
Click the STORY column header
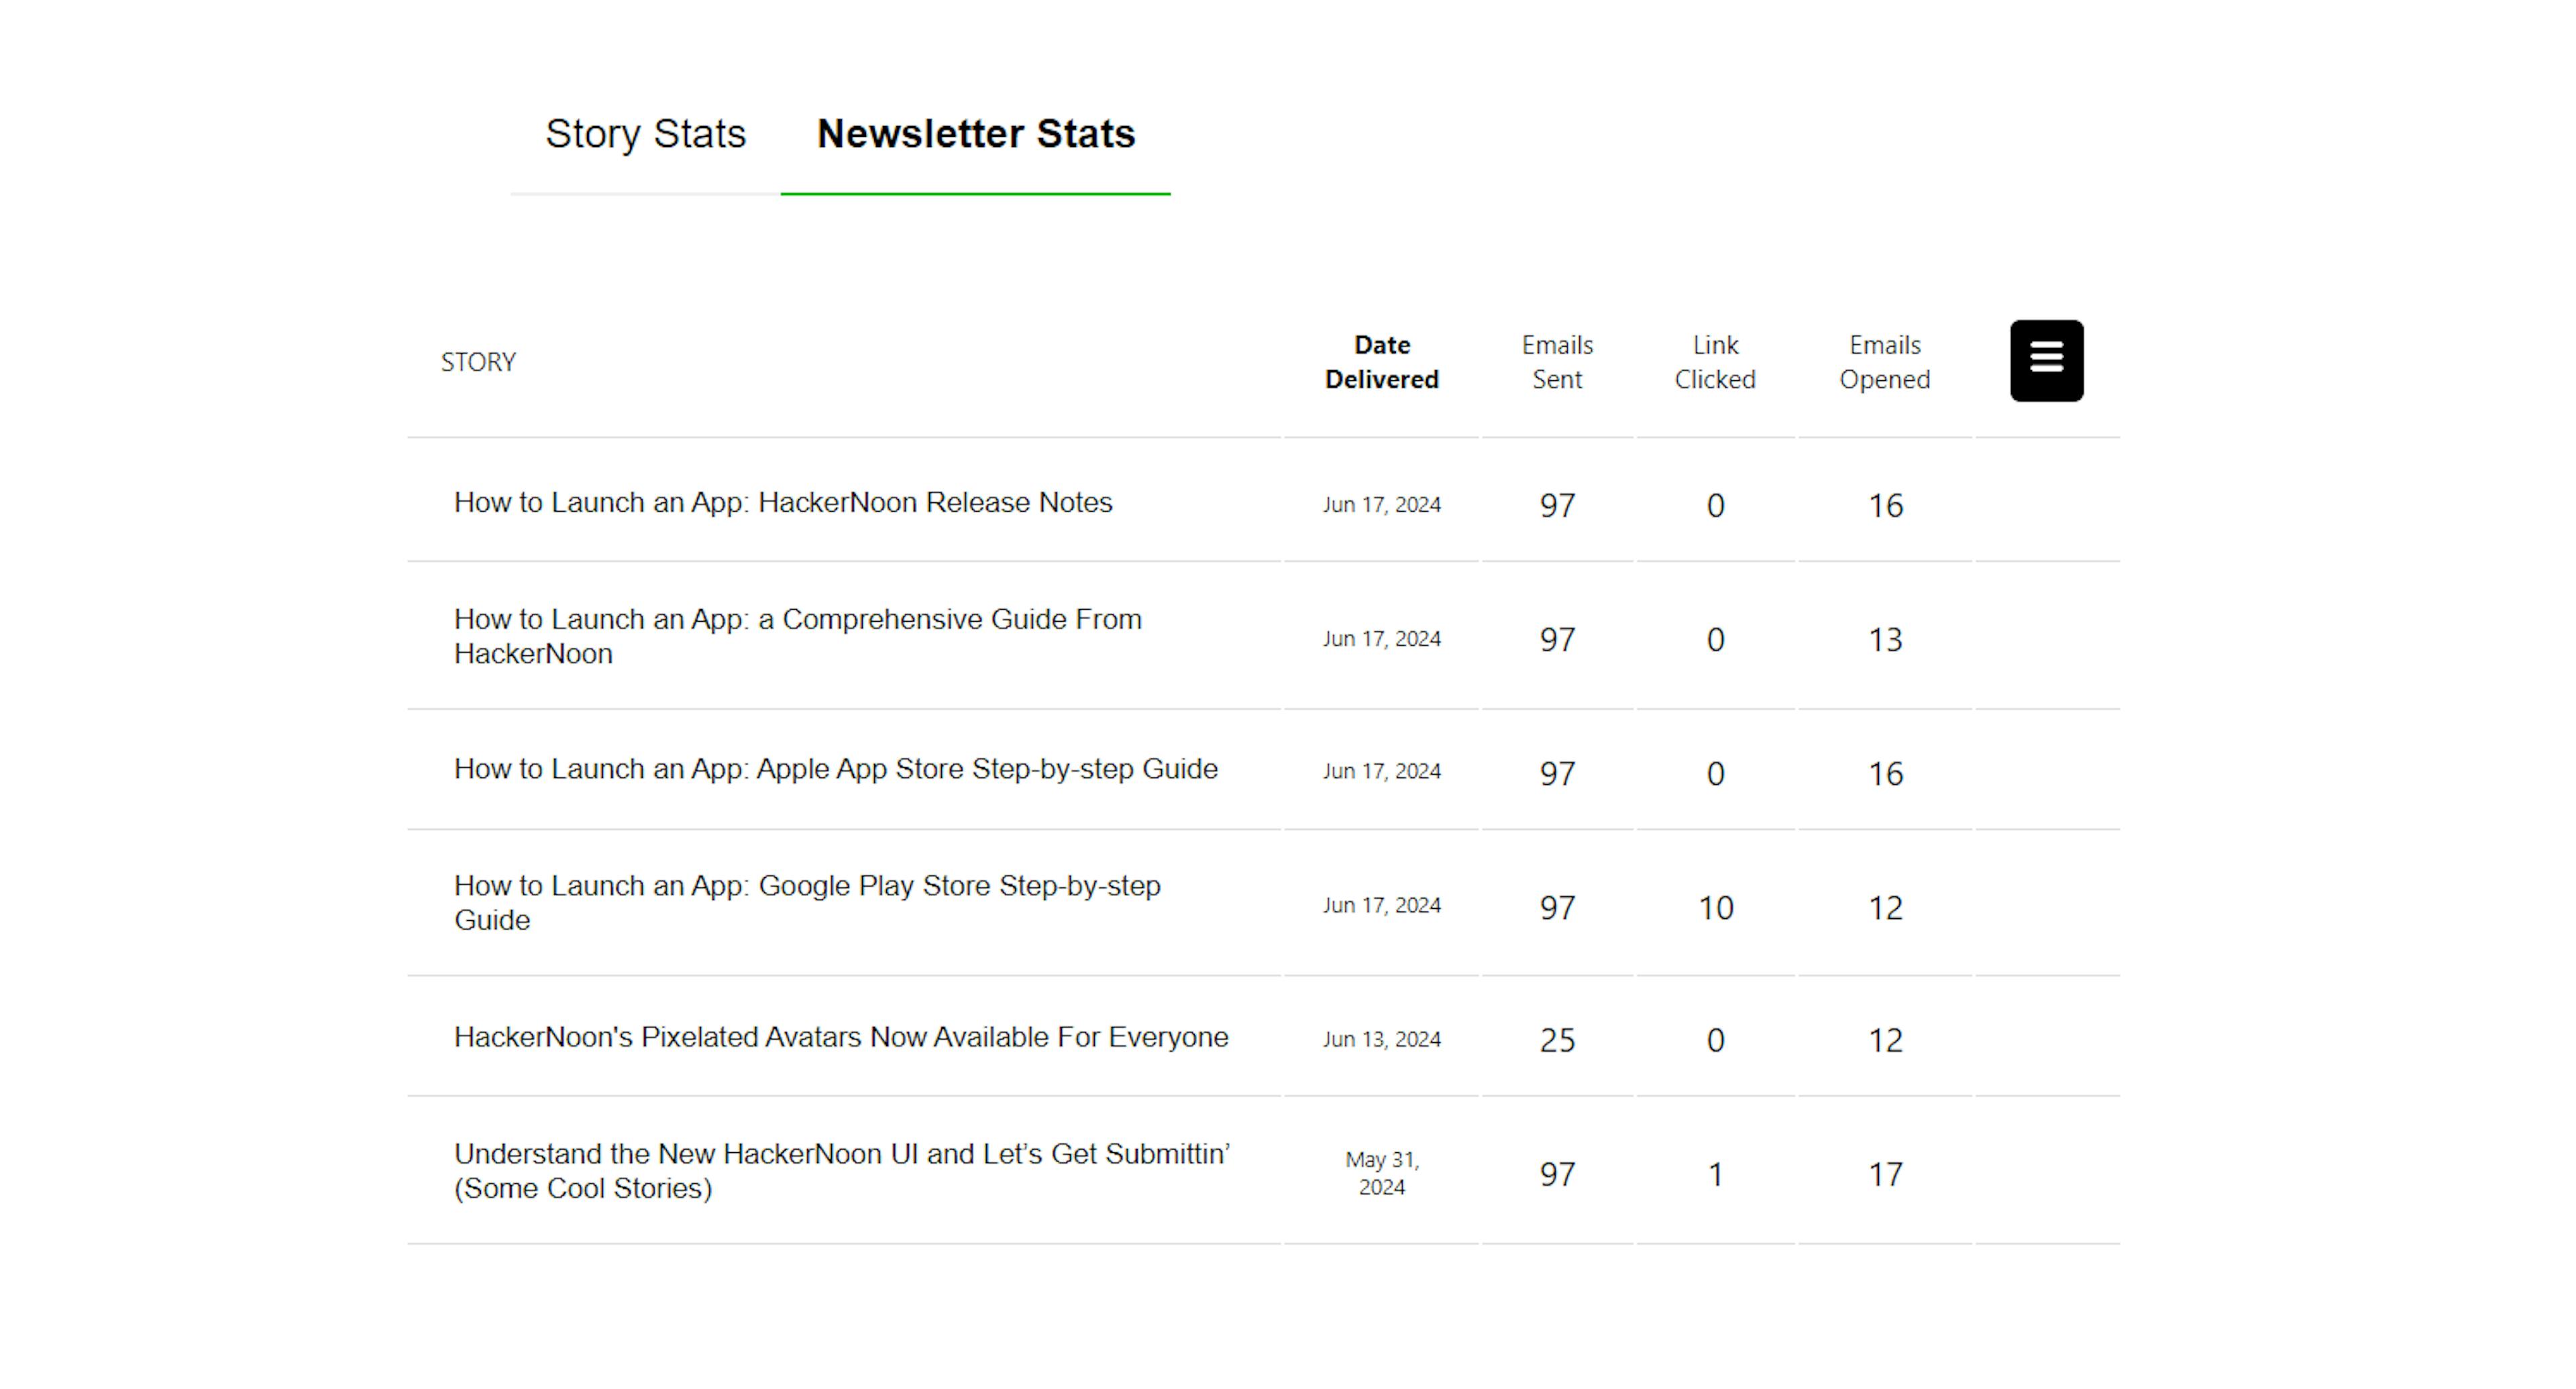pos(478,362)
